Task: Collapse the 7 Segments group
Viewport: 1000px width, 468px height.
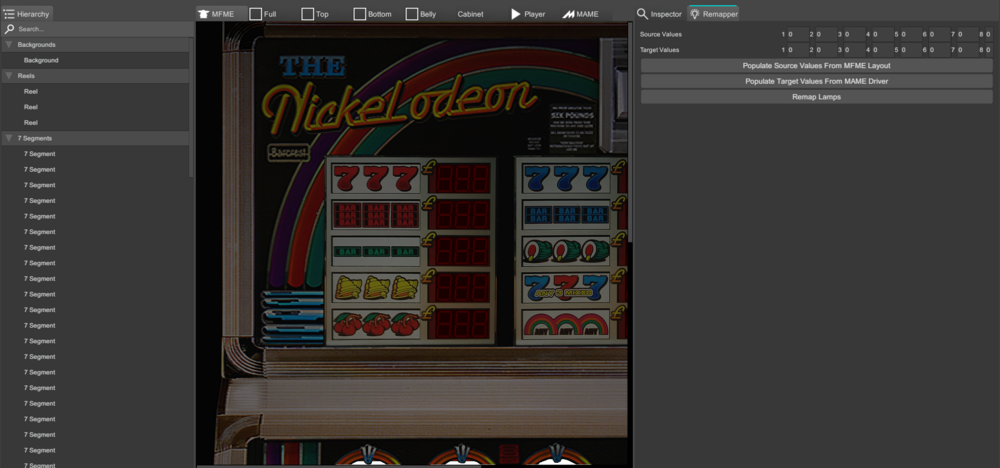Action: pyautogui.click(x=9, y=138)
